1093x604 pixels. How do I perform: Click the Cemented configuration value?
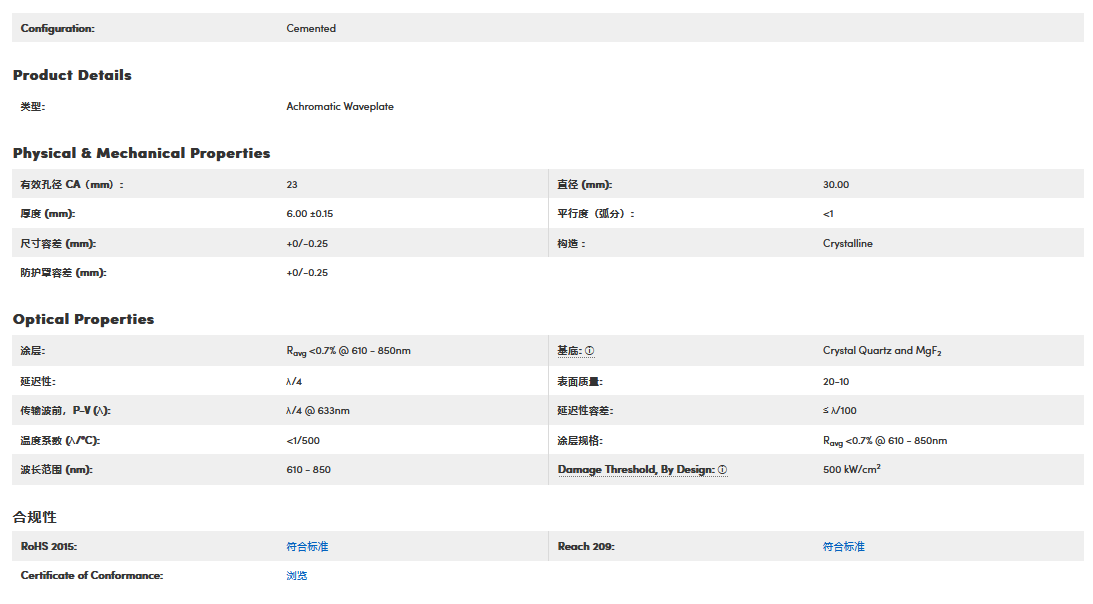coord(311,28)
